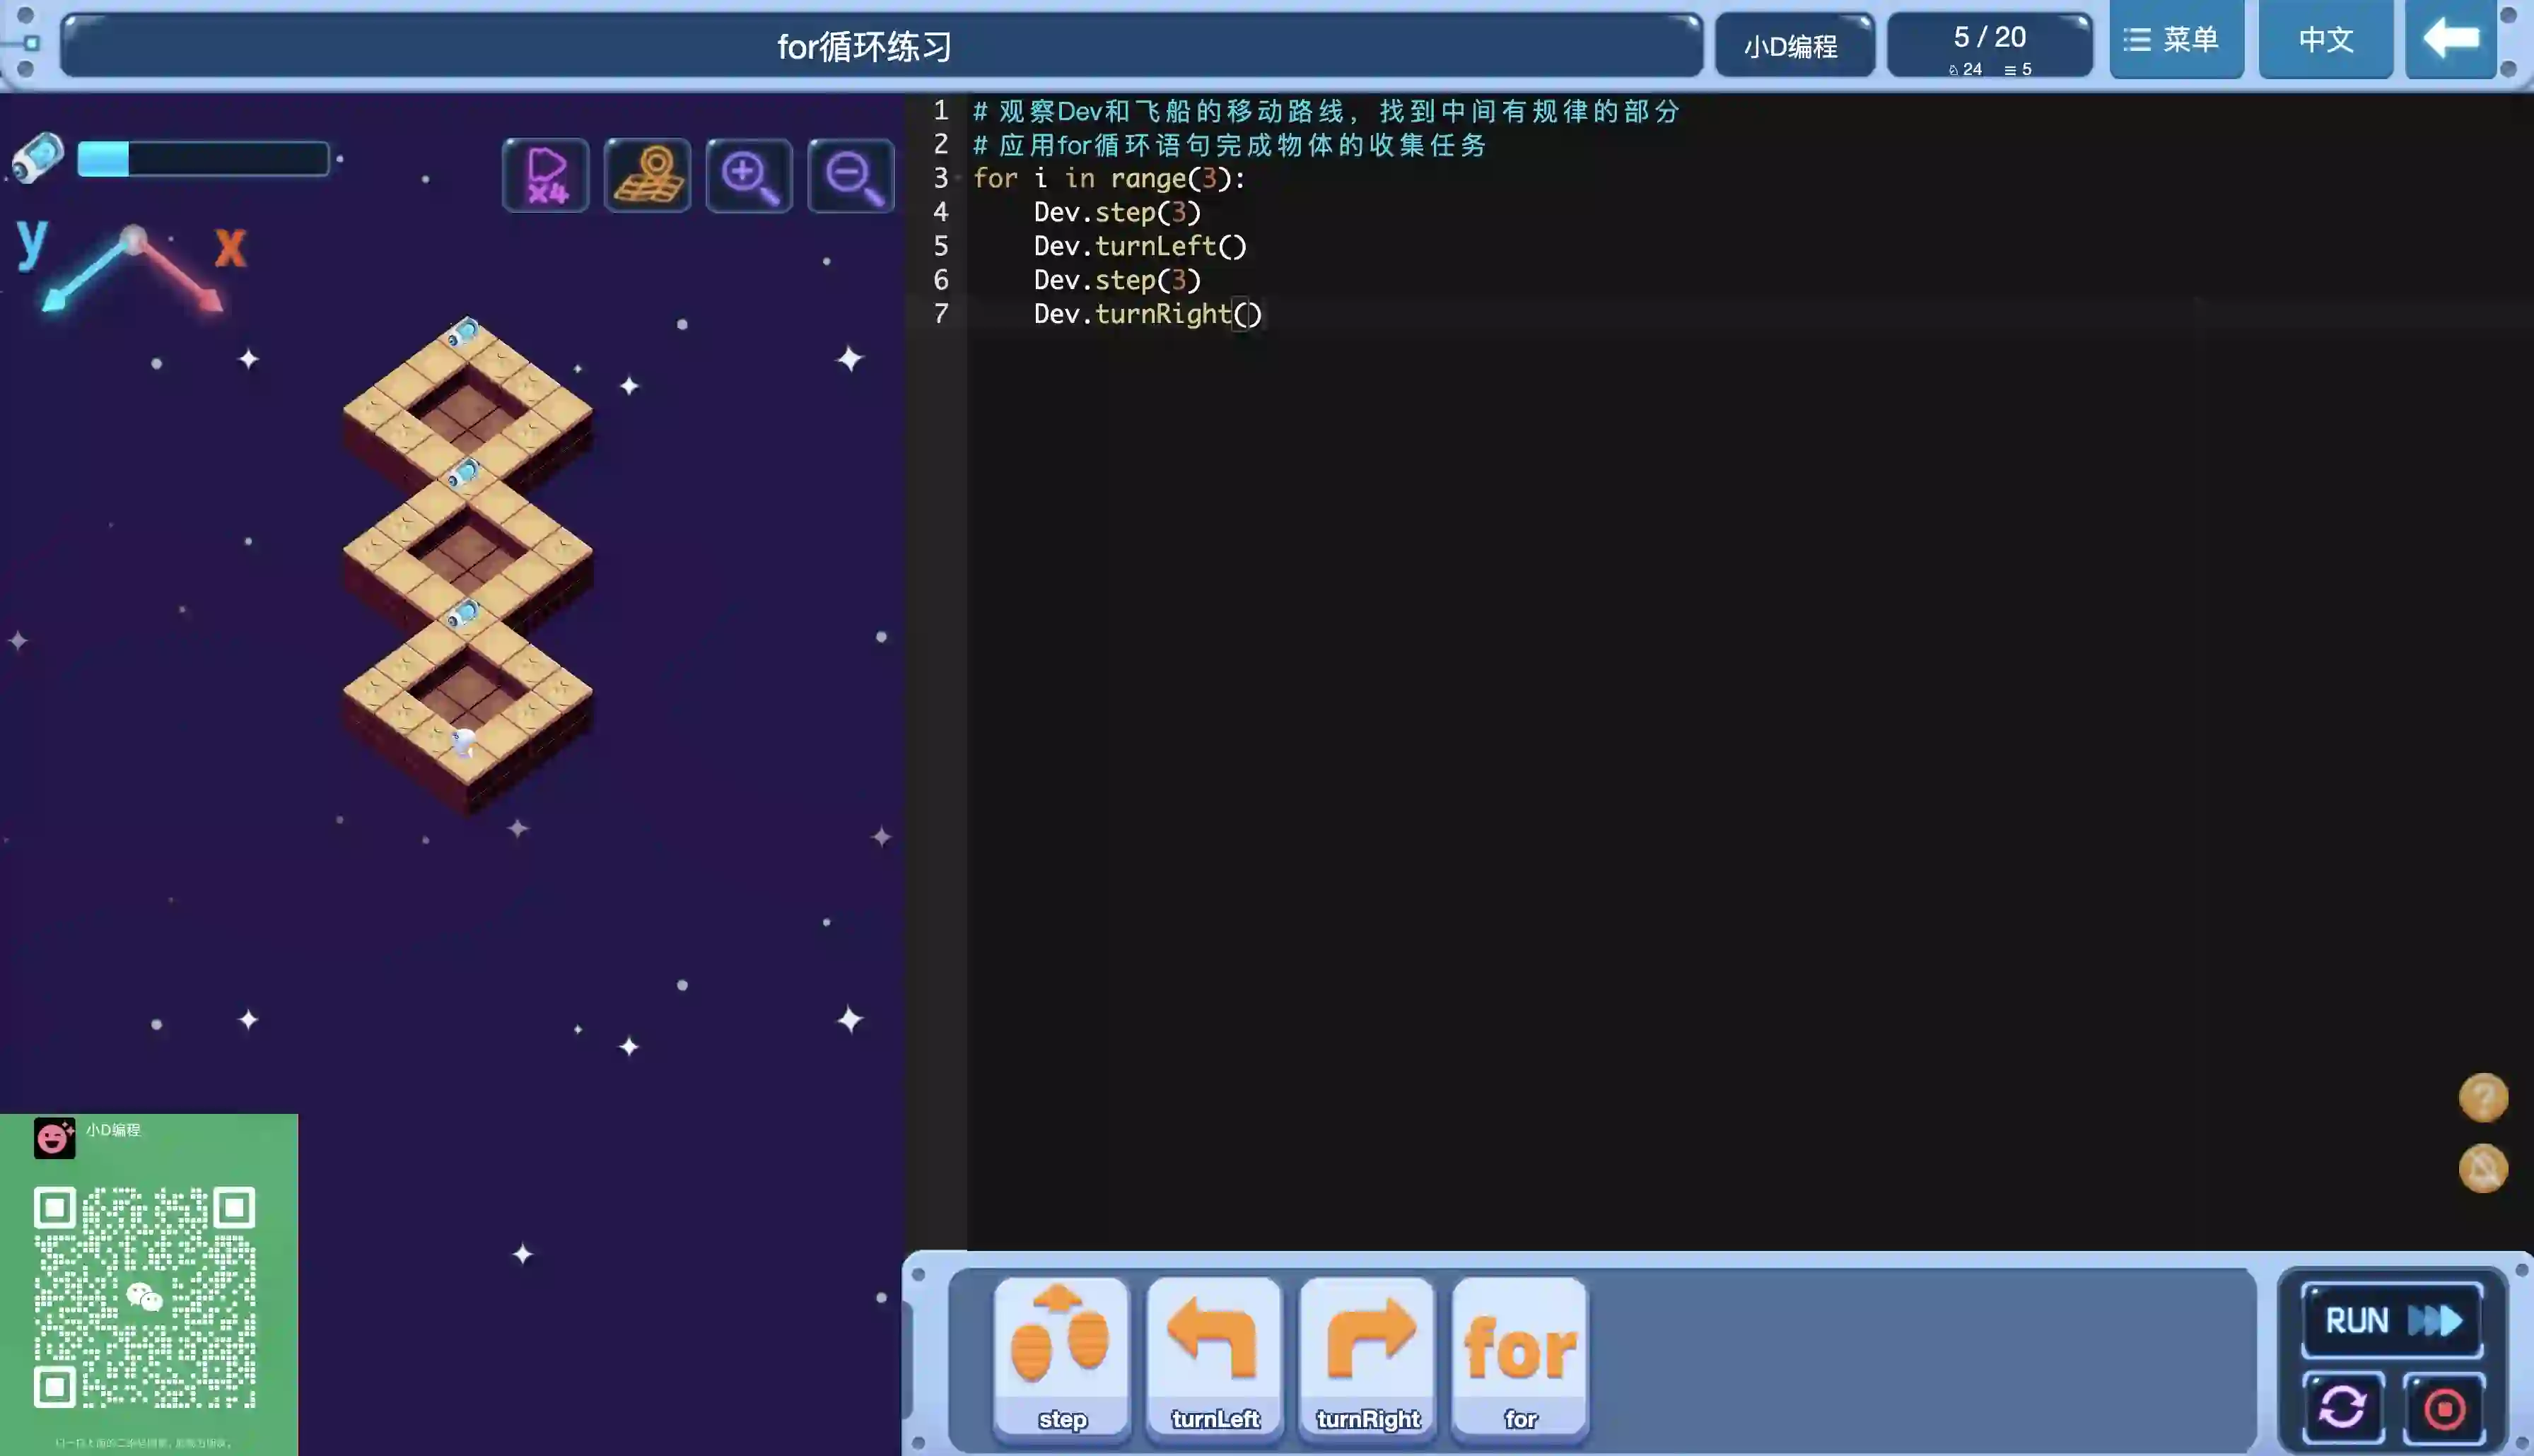Open the question mark help button
Viewport: 2534px width, 1456px height.
(2483, 1098)
